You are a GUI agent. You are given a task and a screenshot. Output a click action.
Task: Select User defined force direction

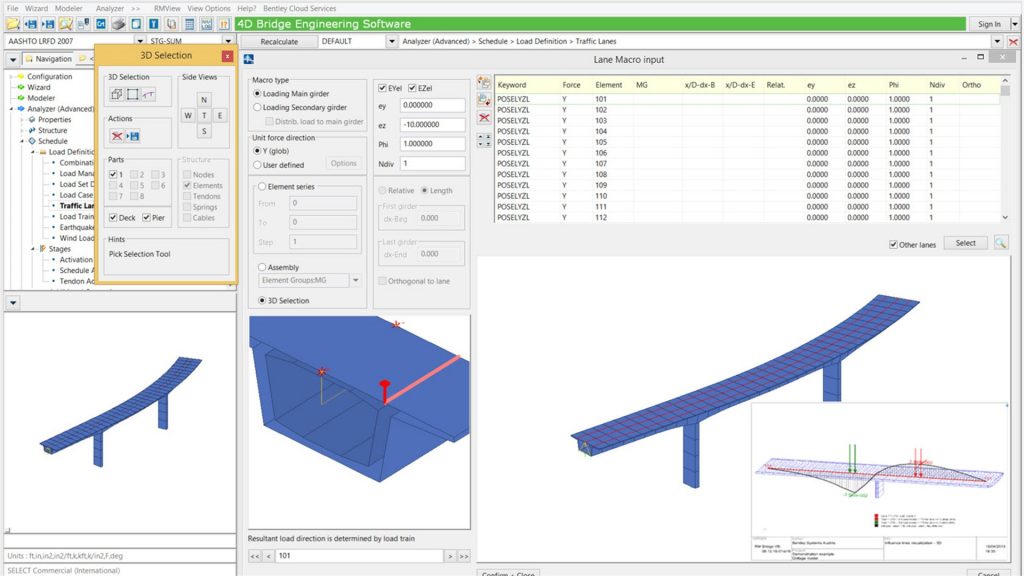[257, 165]
